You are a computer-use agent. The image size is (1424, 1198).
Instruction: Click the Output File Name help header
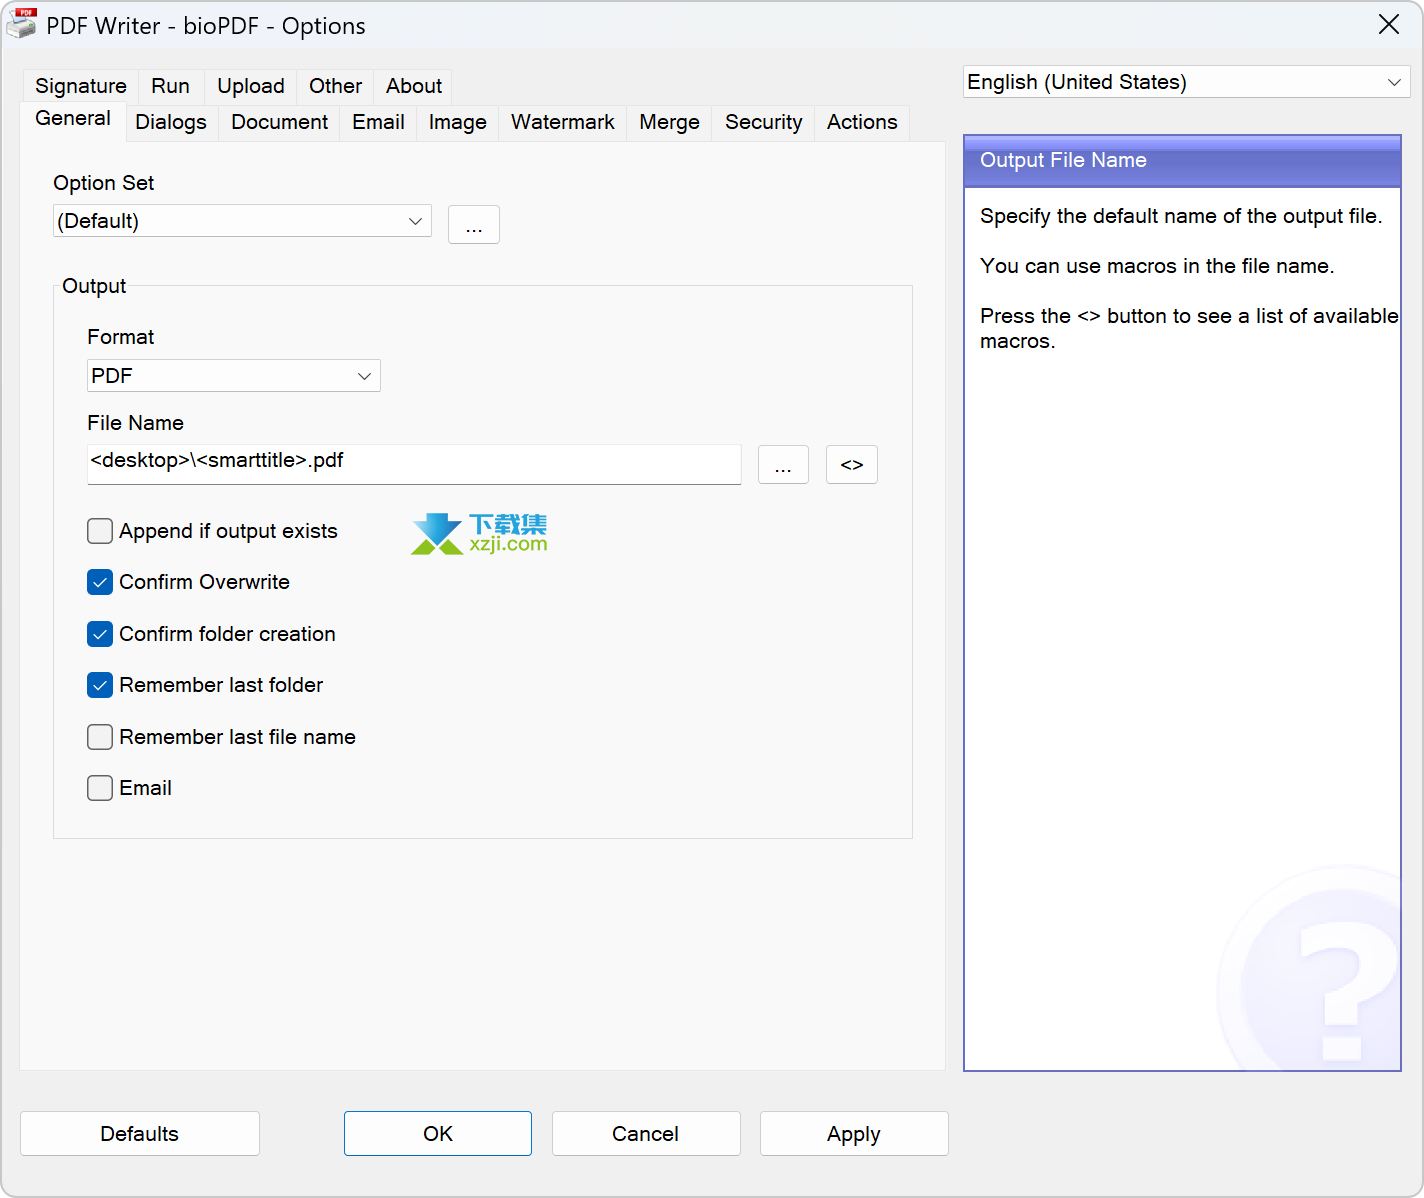[1182, 161]
